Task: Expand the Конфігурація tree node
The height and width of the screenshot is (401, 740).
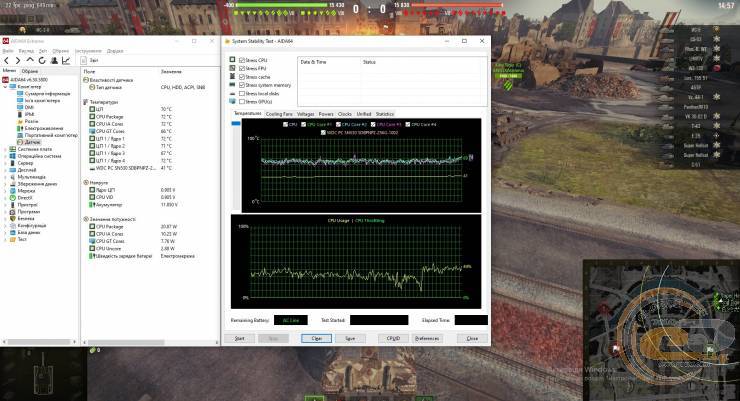Action: (6, 226)
